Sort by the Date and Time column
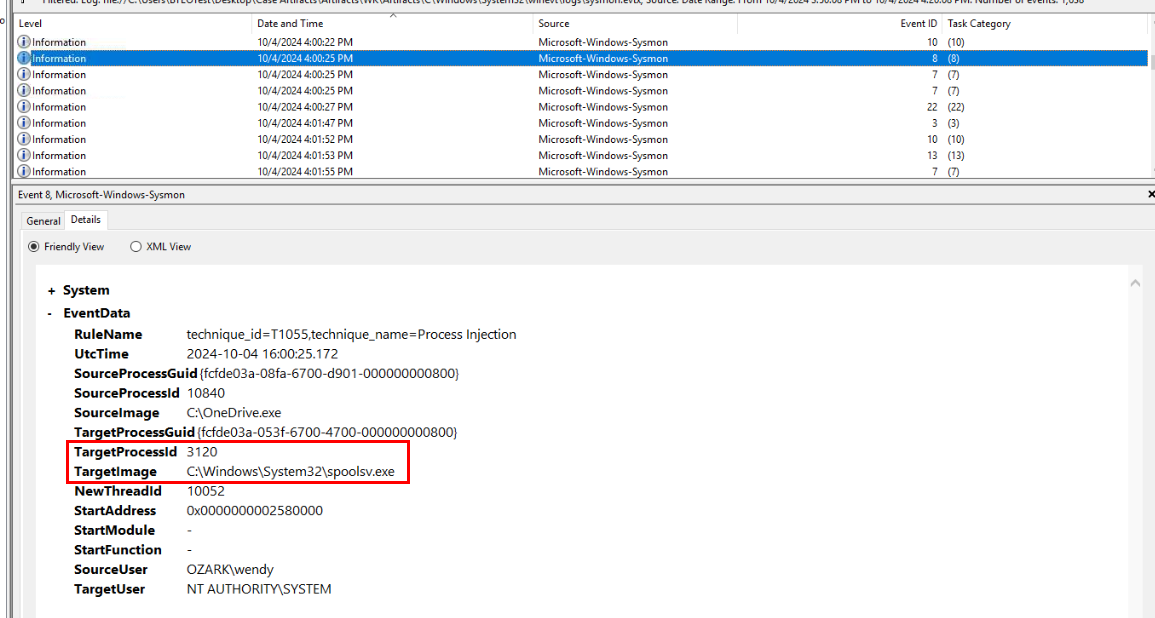This screenshot has width=1155, height=618. coord(290,23)
